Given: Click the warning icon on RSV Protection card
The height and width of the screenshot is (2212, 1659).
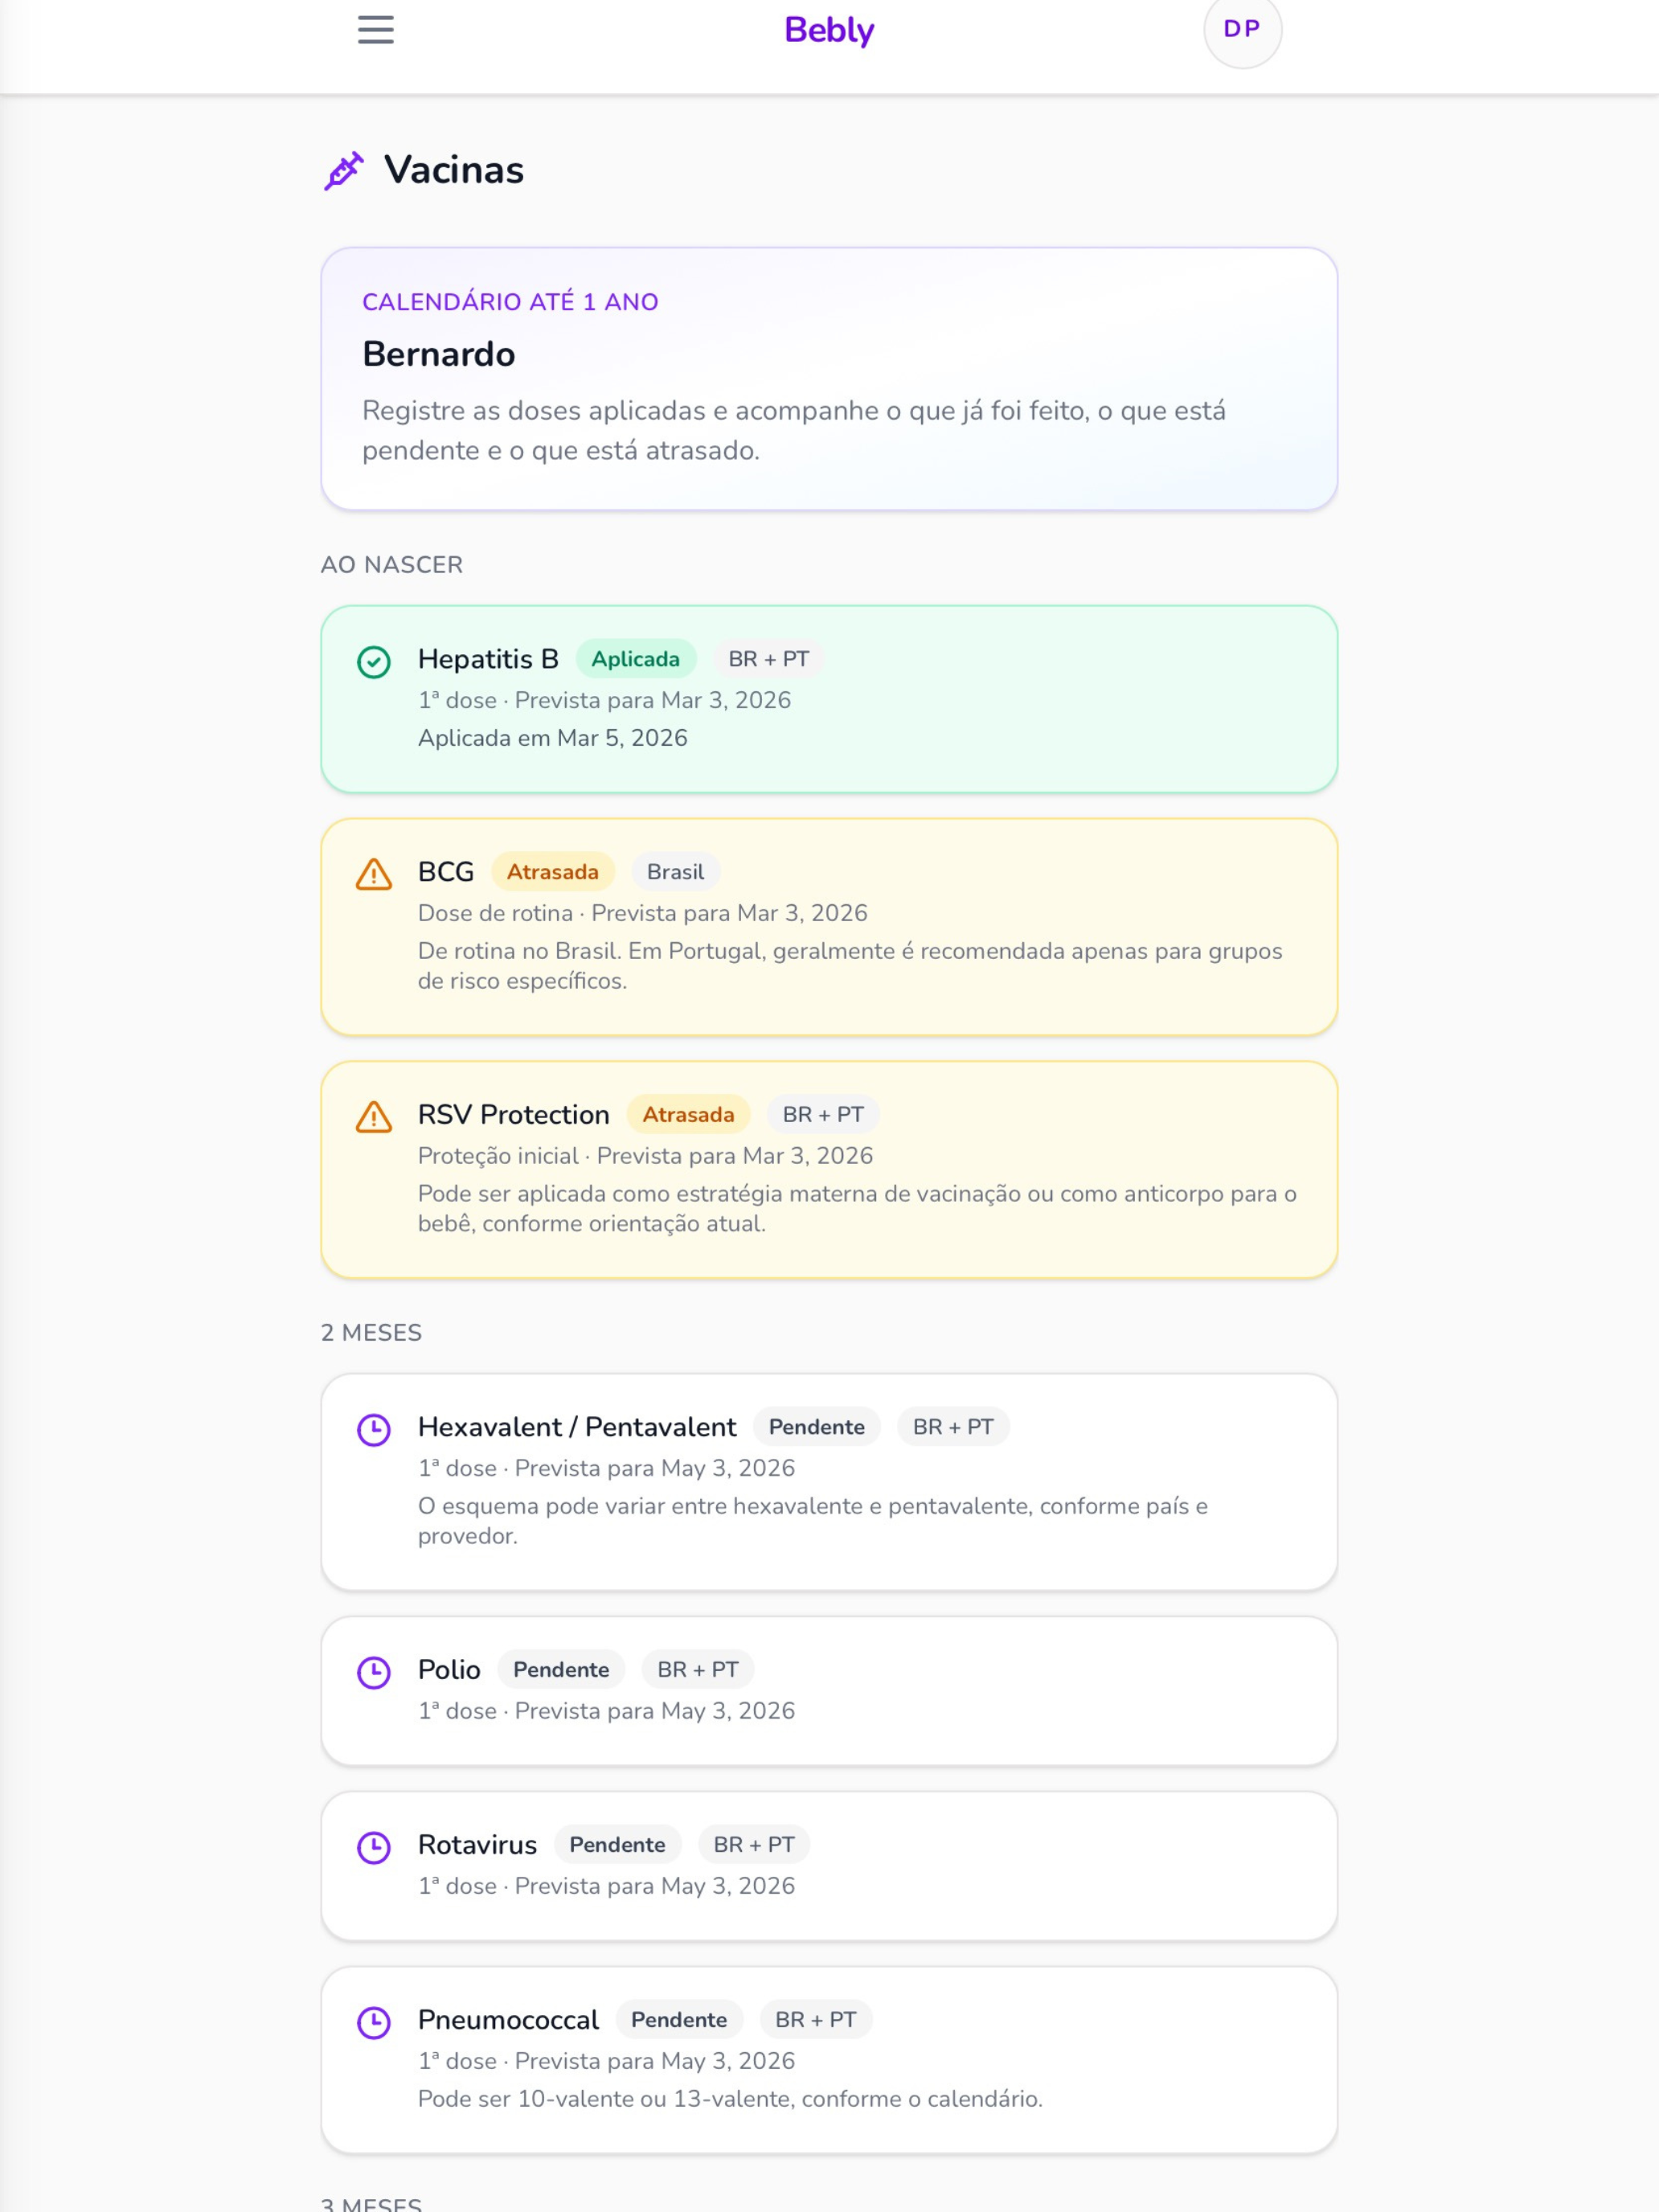Looking at the screenshot, I should point(374,1117).
